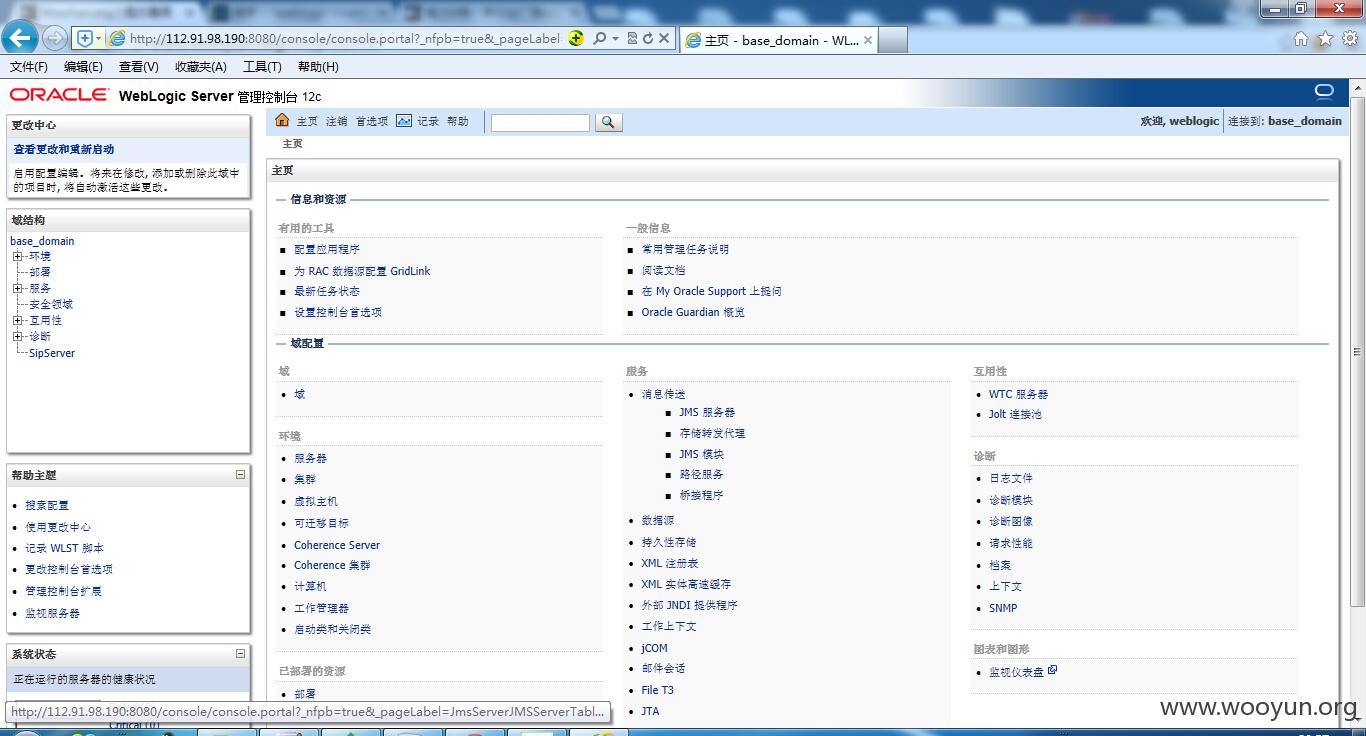This screenshot has width=1366, height=736.
Task: Select 部署 in the domain tree
Action: pyautogui.click(x=40, y=272)
